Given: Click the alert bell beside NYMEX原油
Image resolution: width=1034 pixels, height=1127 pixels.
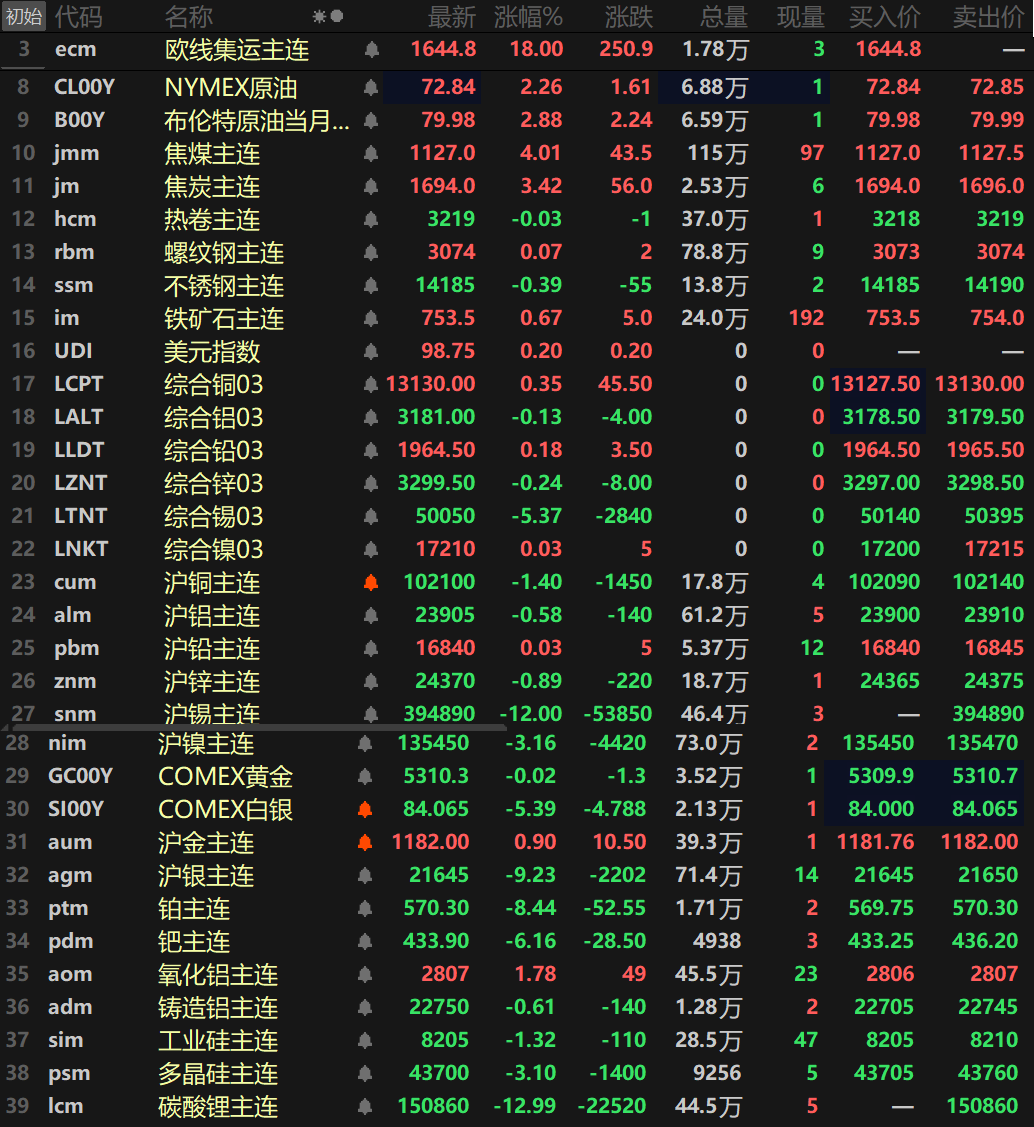Looking at the screenshot, I should point(371,88).
